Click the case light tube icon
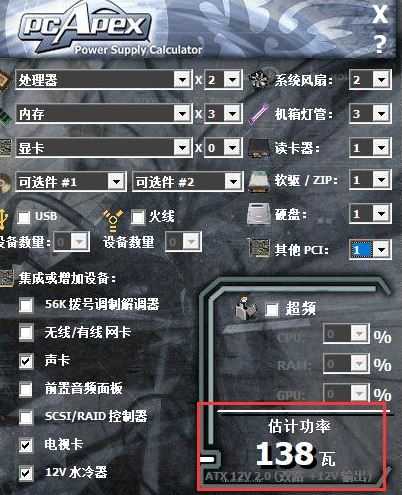The width and height of the screenshot is (402, 495). point(258,114)
